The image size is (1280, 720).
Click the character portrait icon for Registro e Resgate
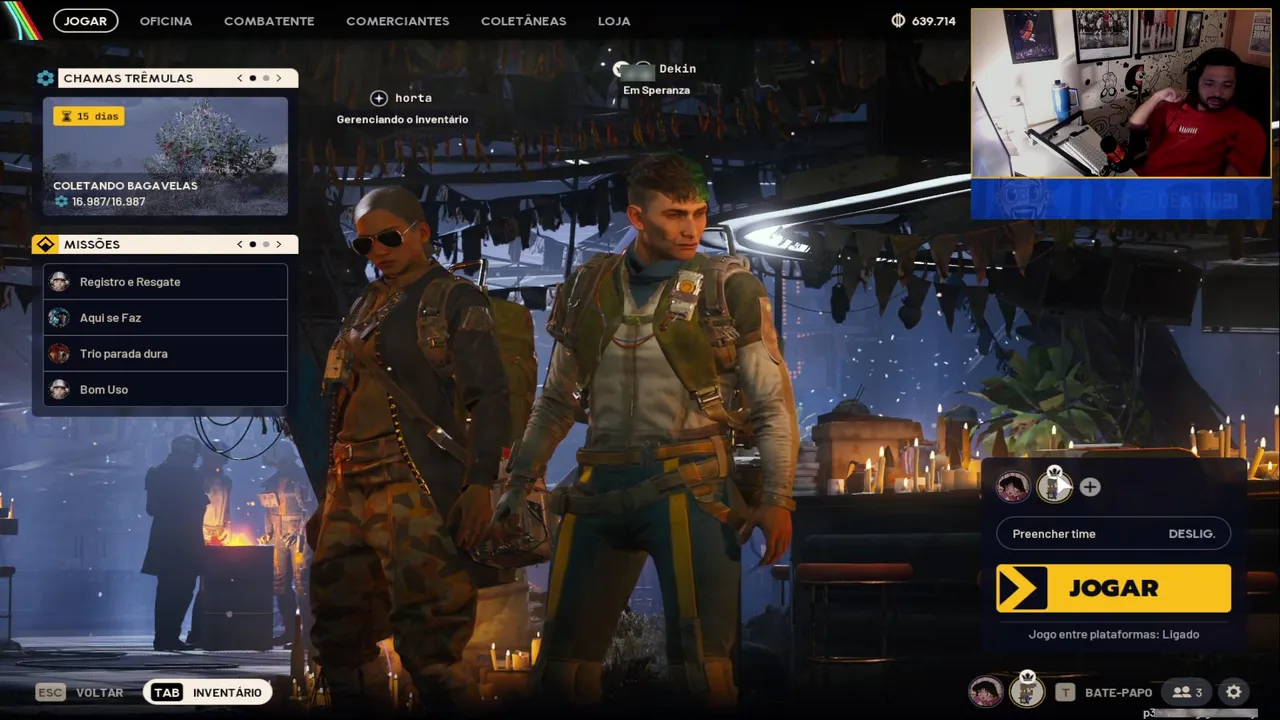click(60, 282)
